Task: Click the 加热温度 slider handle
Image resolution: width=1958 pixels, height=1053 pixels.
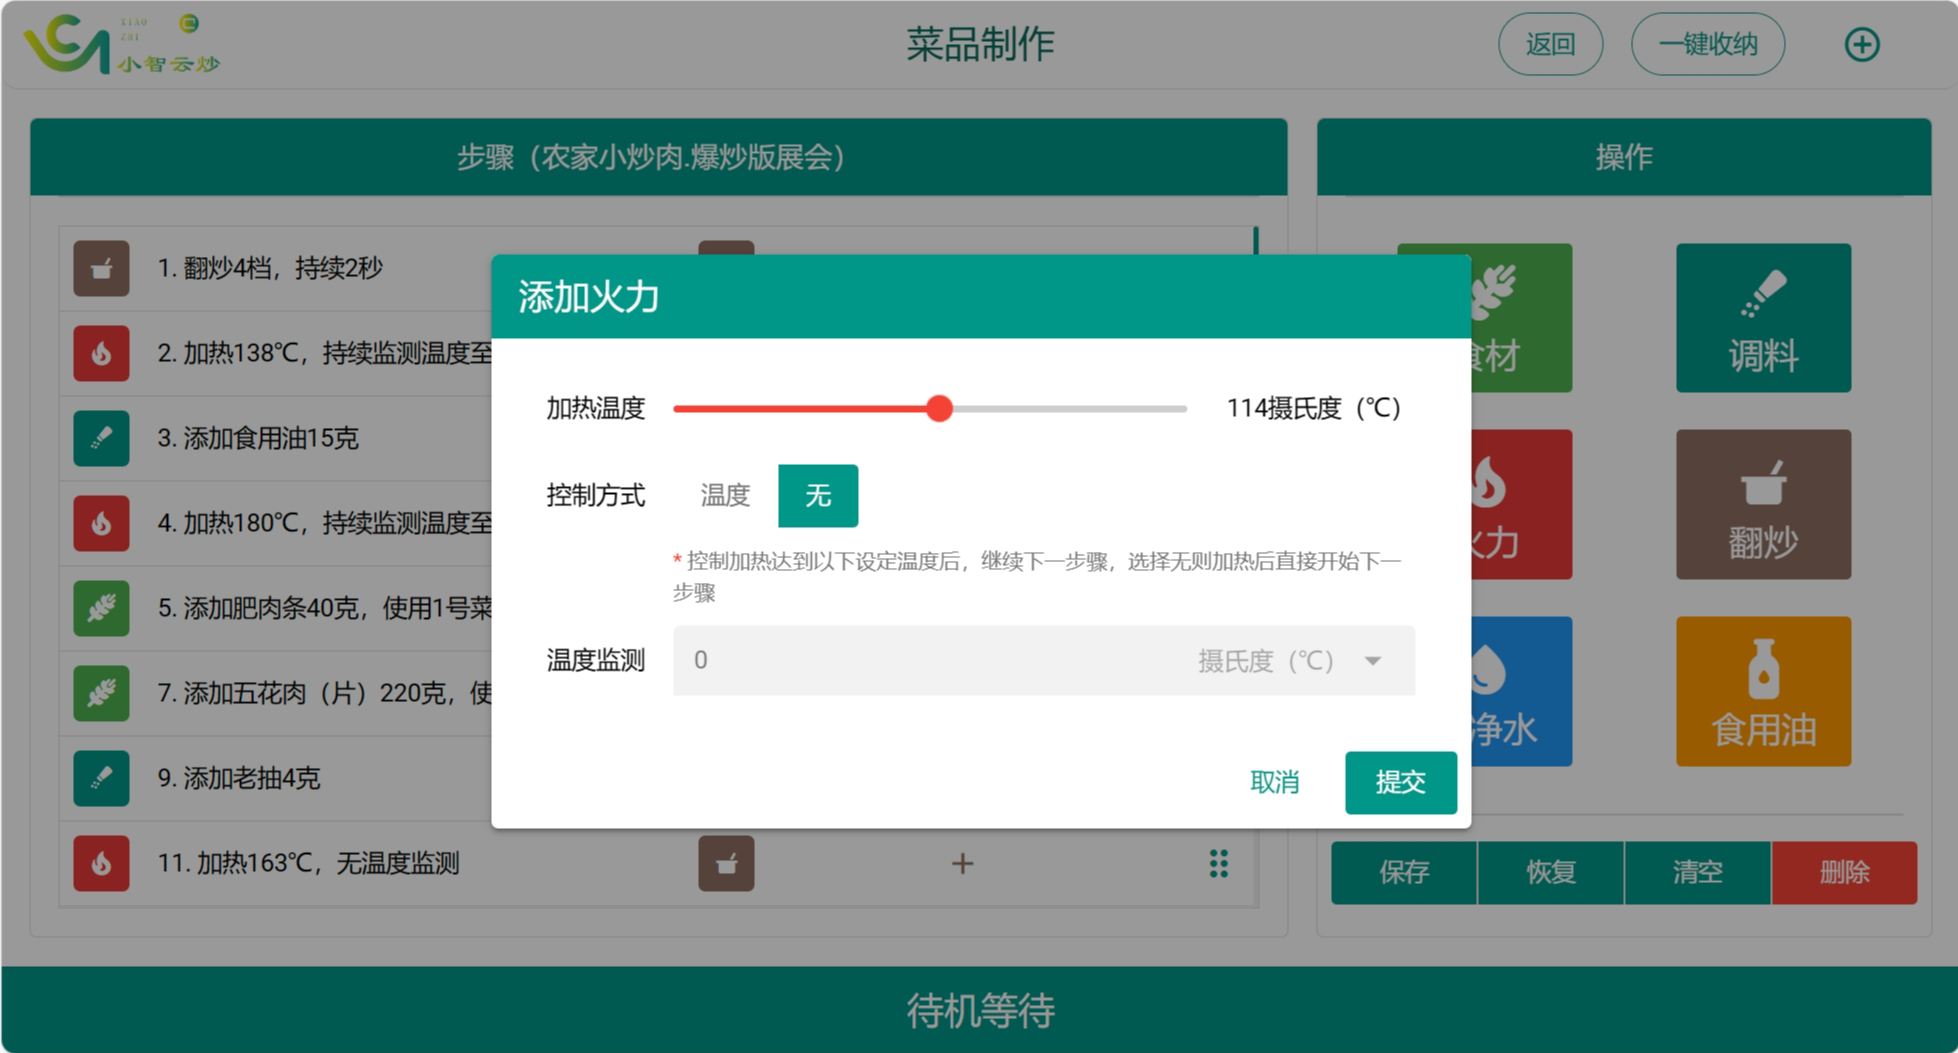Action: [x=939, y=408]
